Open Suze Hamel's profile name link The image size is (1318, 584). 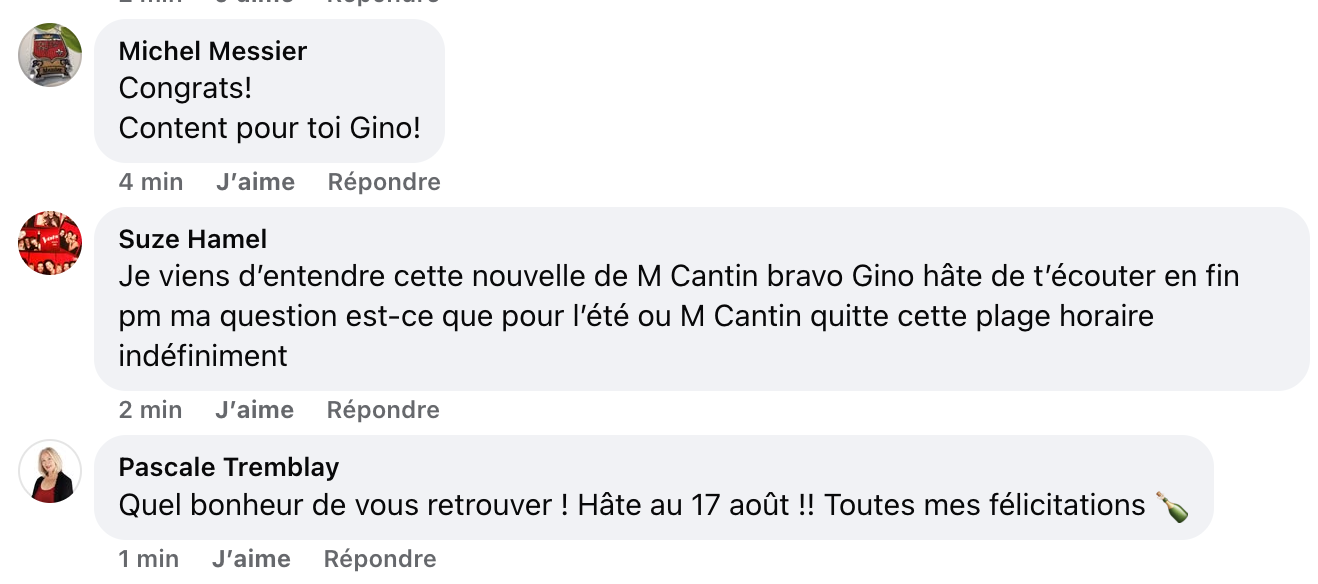[x=192, y=239]
